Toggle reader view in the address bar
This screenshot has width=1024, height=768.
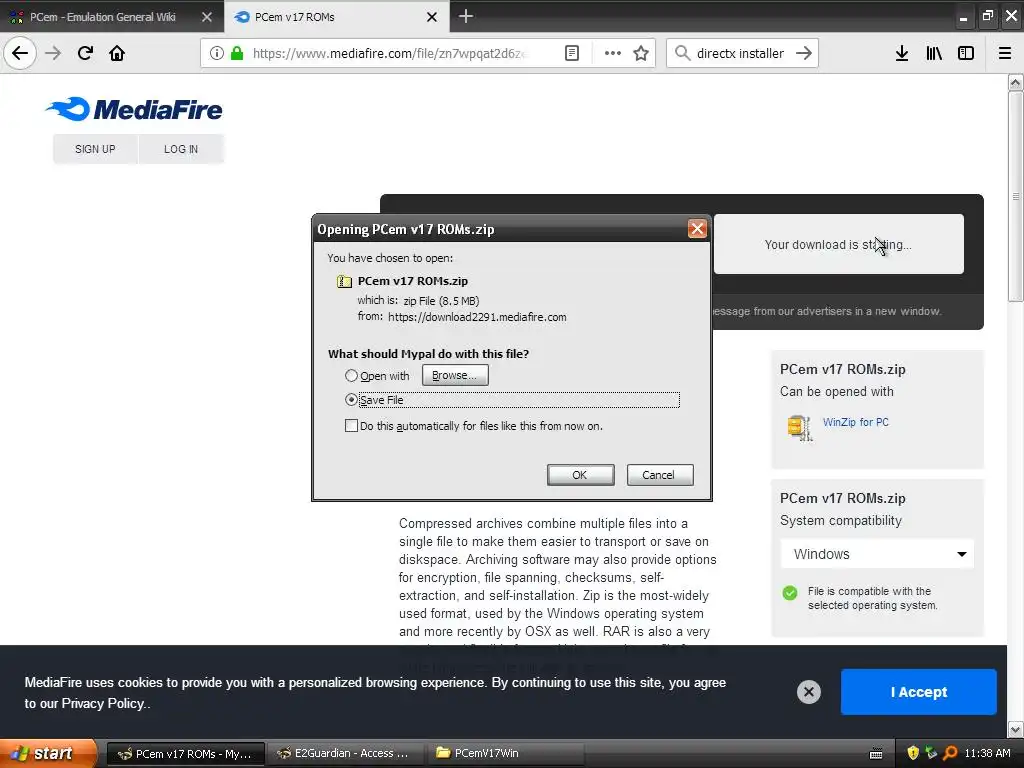pos(572,53)
